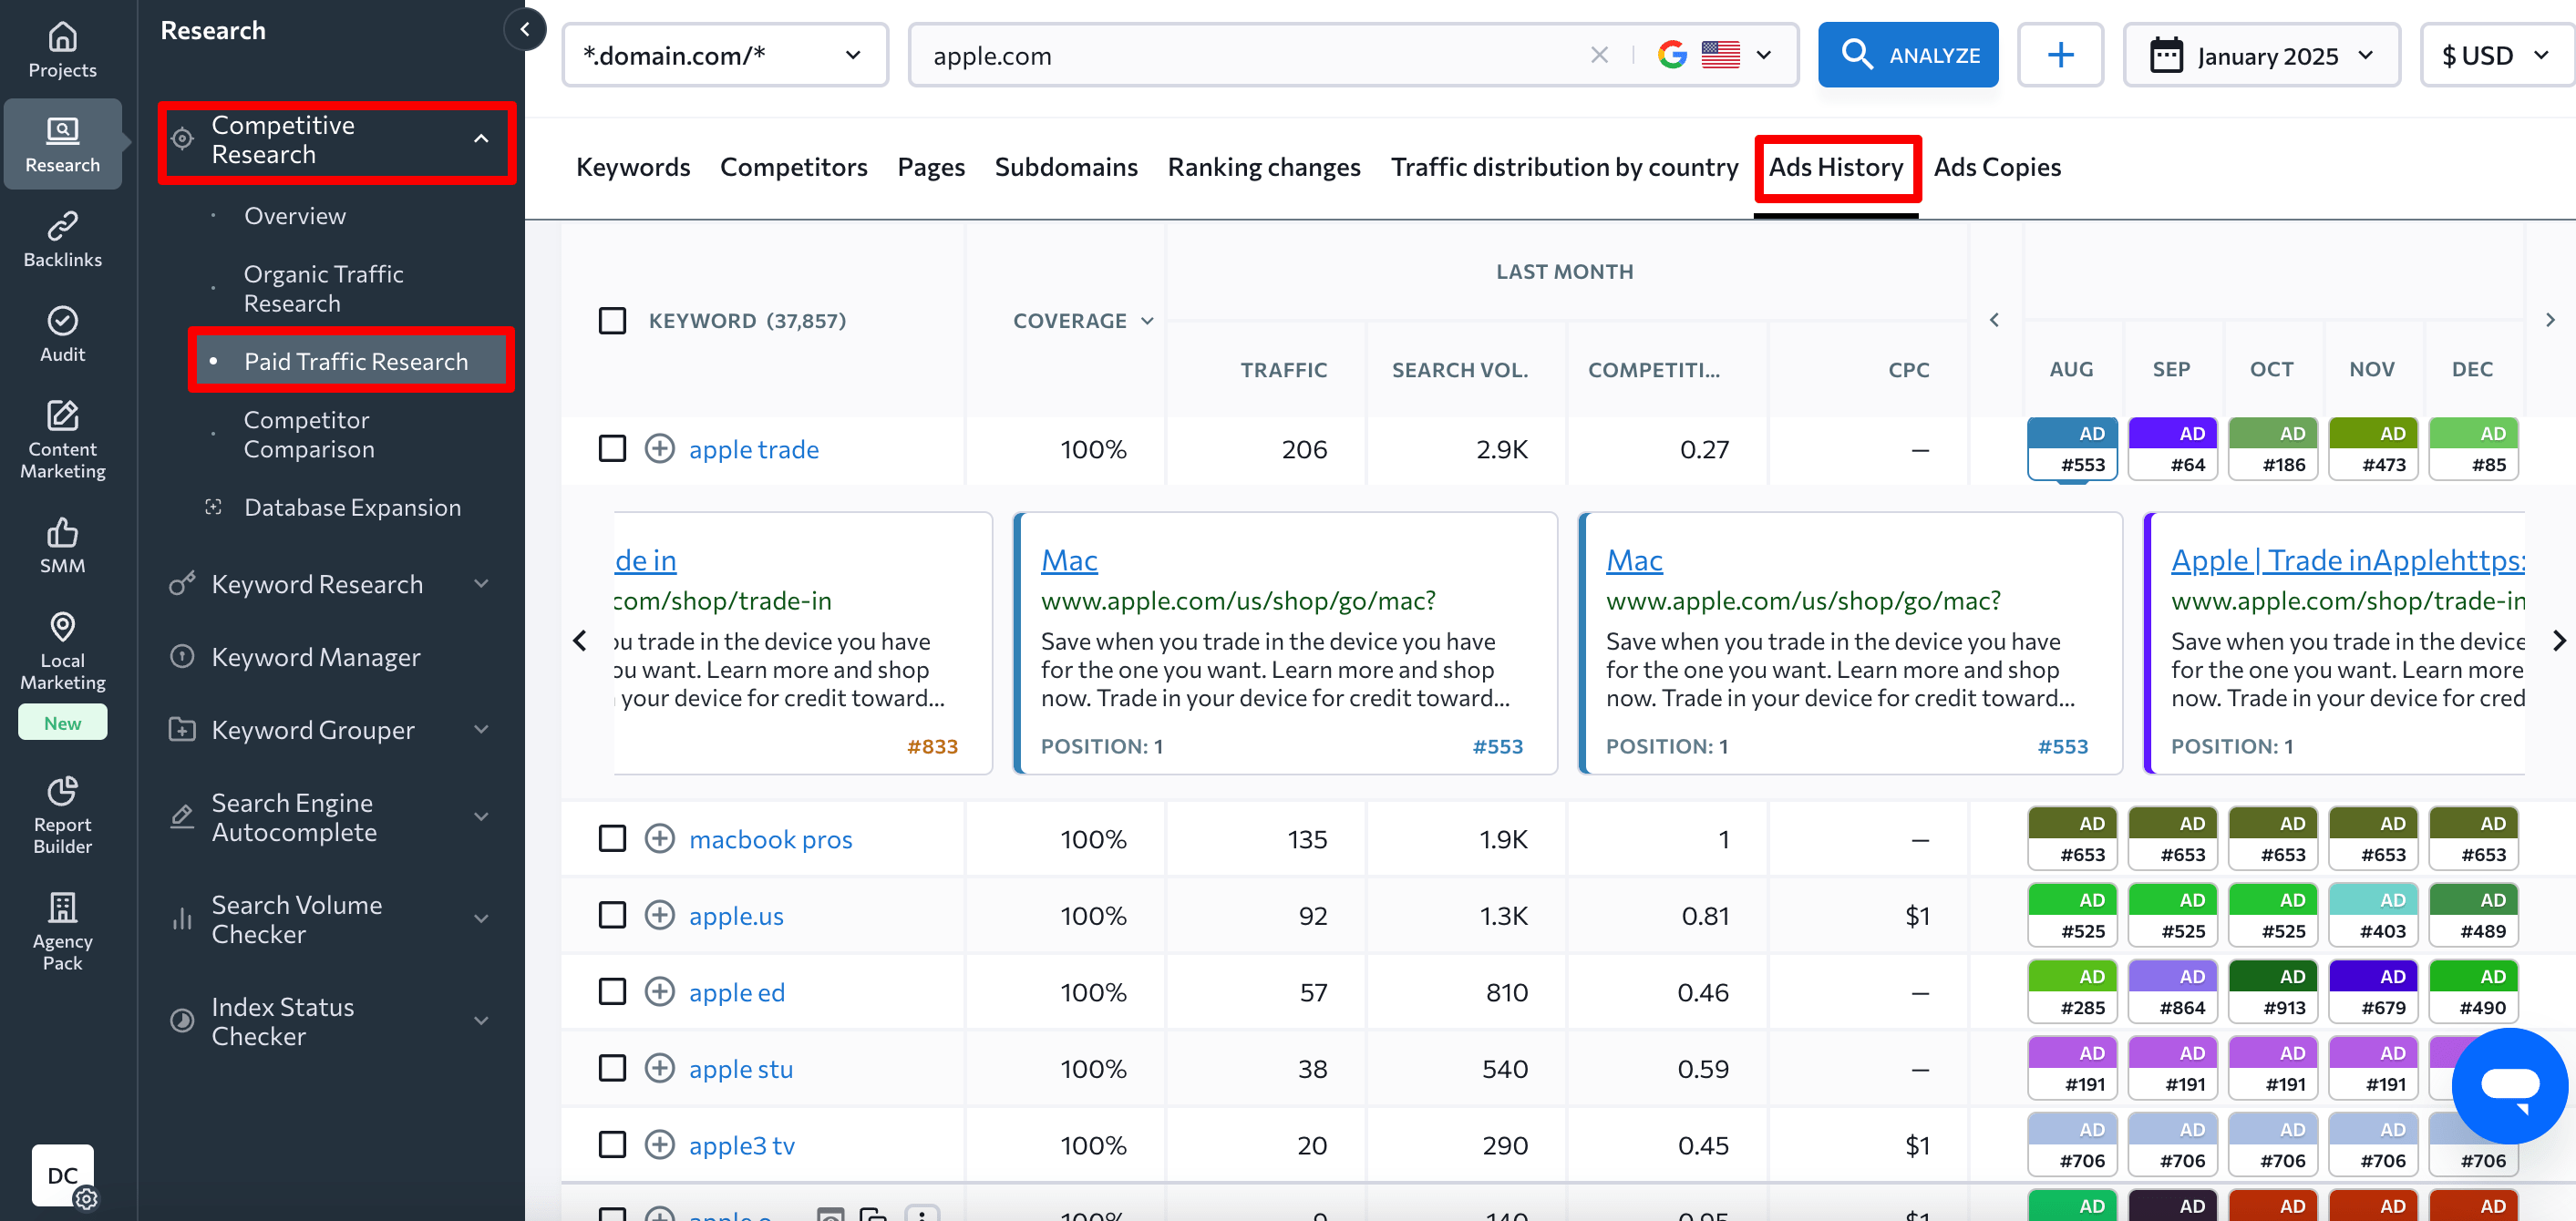
Task: Switch to the Subdomains tab
Action: (1066, 166)
